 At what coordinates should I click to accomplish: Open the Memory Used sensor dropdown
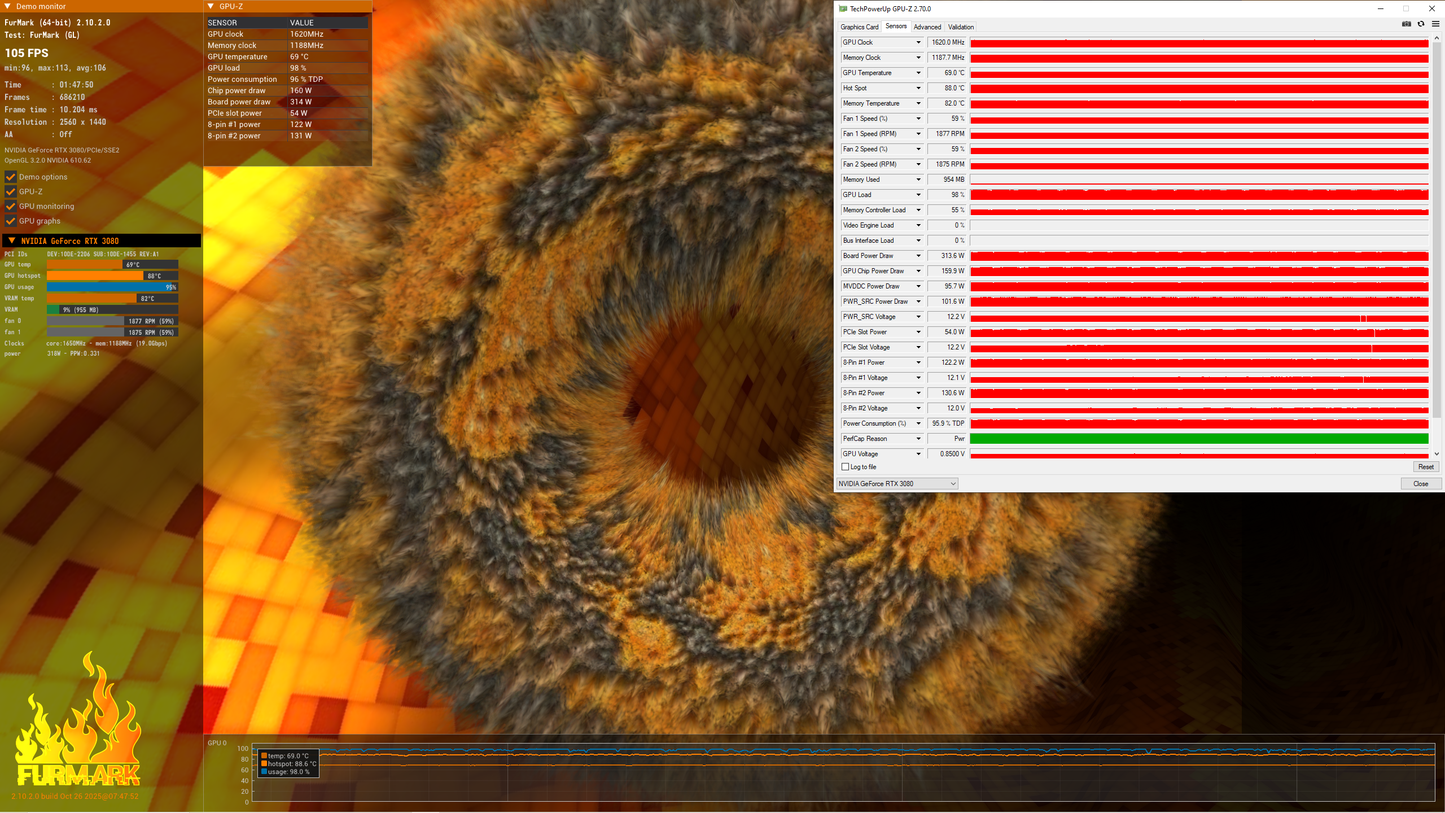coord(918,180)
